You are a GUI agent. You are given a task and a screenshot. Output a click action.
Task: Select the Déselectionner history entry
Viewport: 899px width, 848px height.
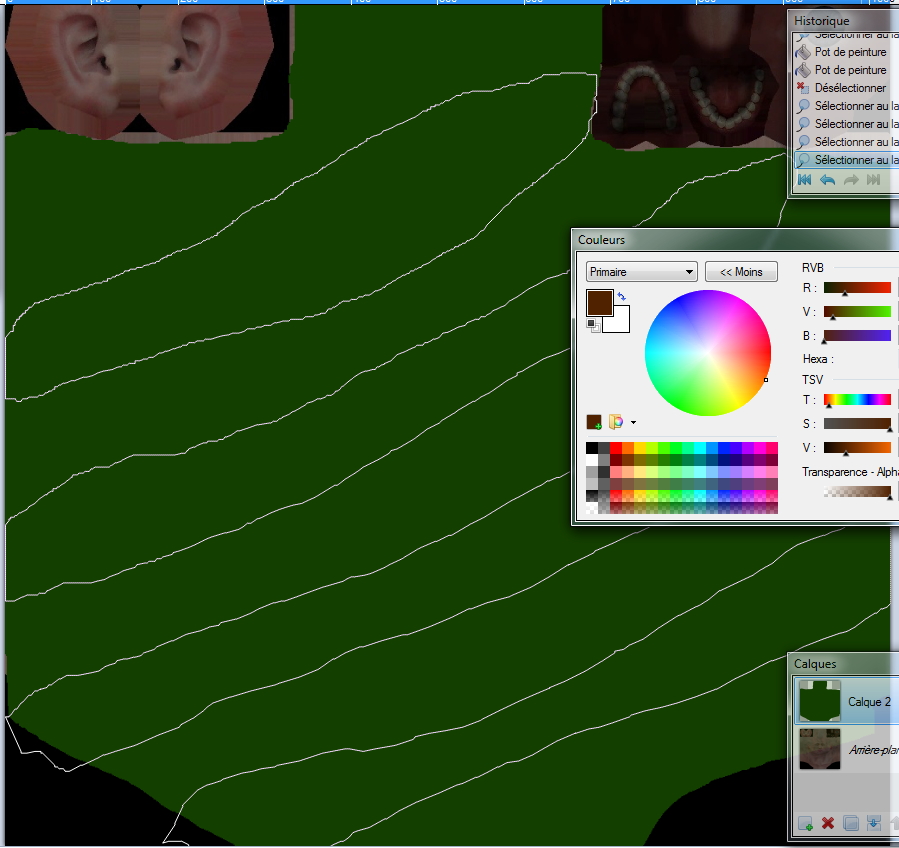(x=850, y=88)
